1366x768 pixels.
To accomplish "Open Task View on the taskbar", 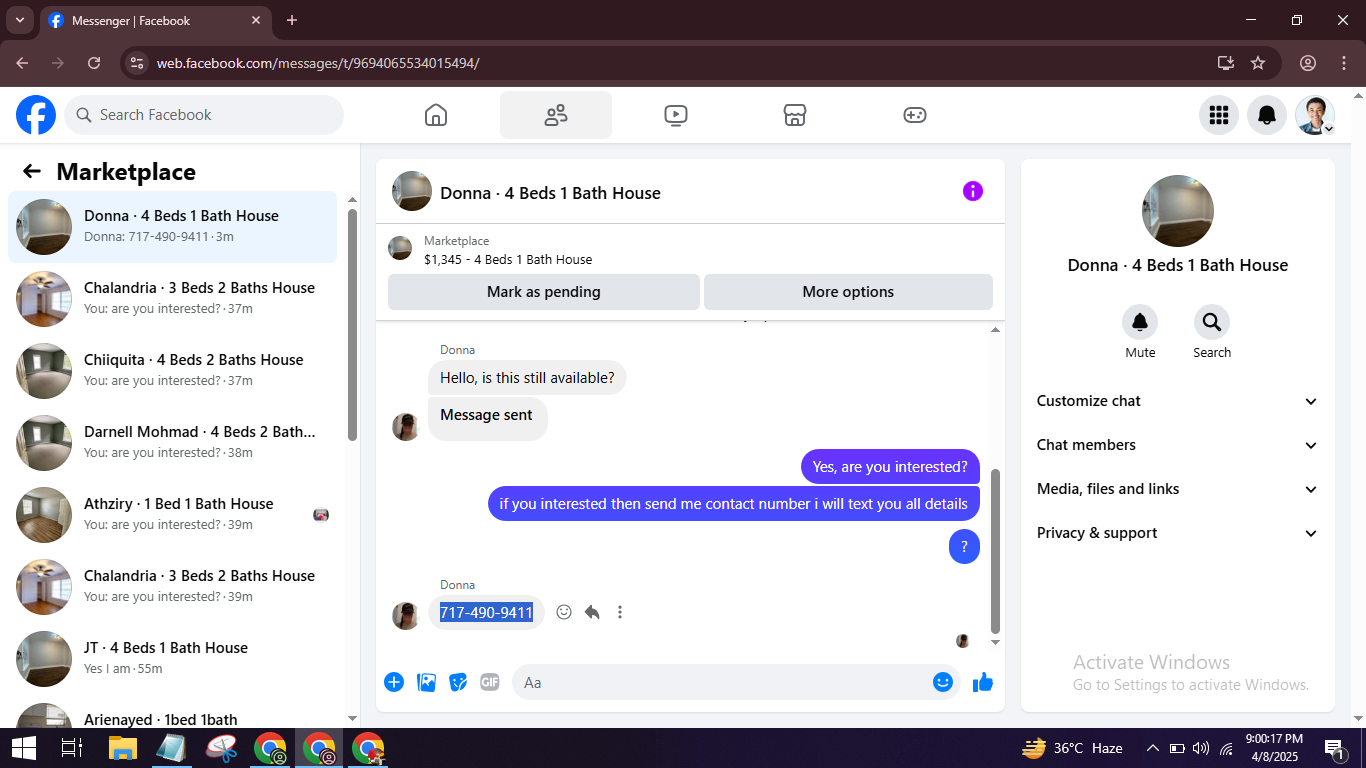I will click(x=72, y=748).
